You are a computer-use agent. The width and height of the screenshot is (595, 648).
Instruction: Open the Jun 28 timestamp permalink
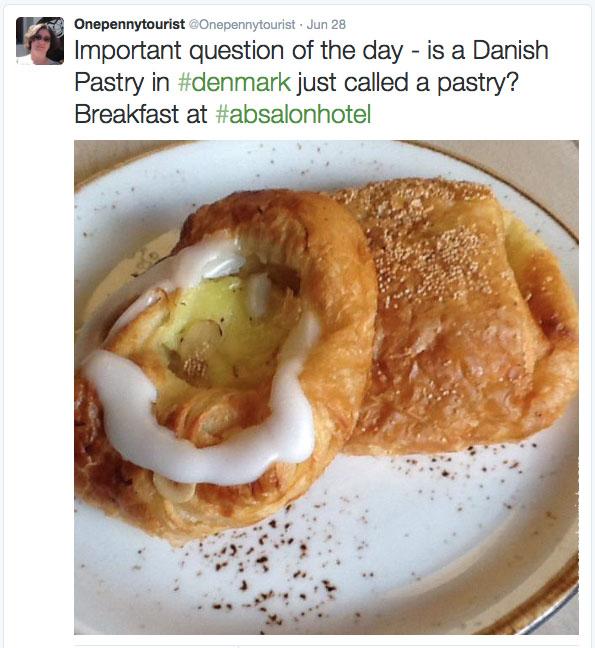pyautogui.click(x=326, y=24)
